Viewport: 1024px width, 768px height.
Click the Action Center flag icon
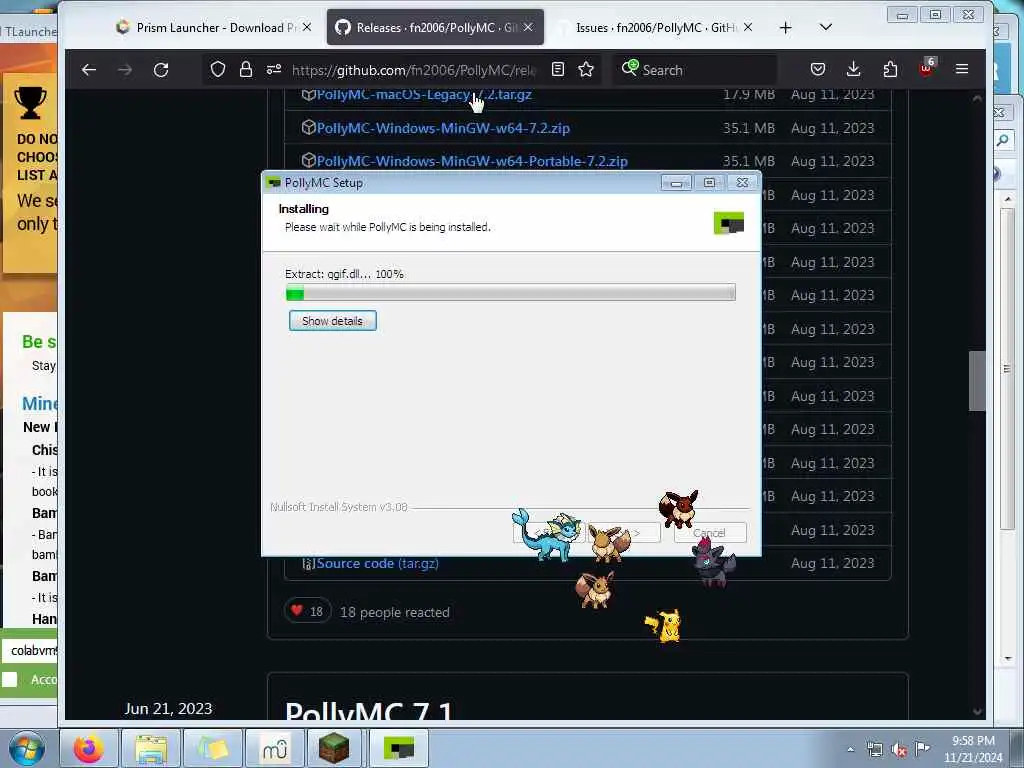coord(922,749)
